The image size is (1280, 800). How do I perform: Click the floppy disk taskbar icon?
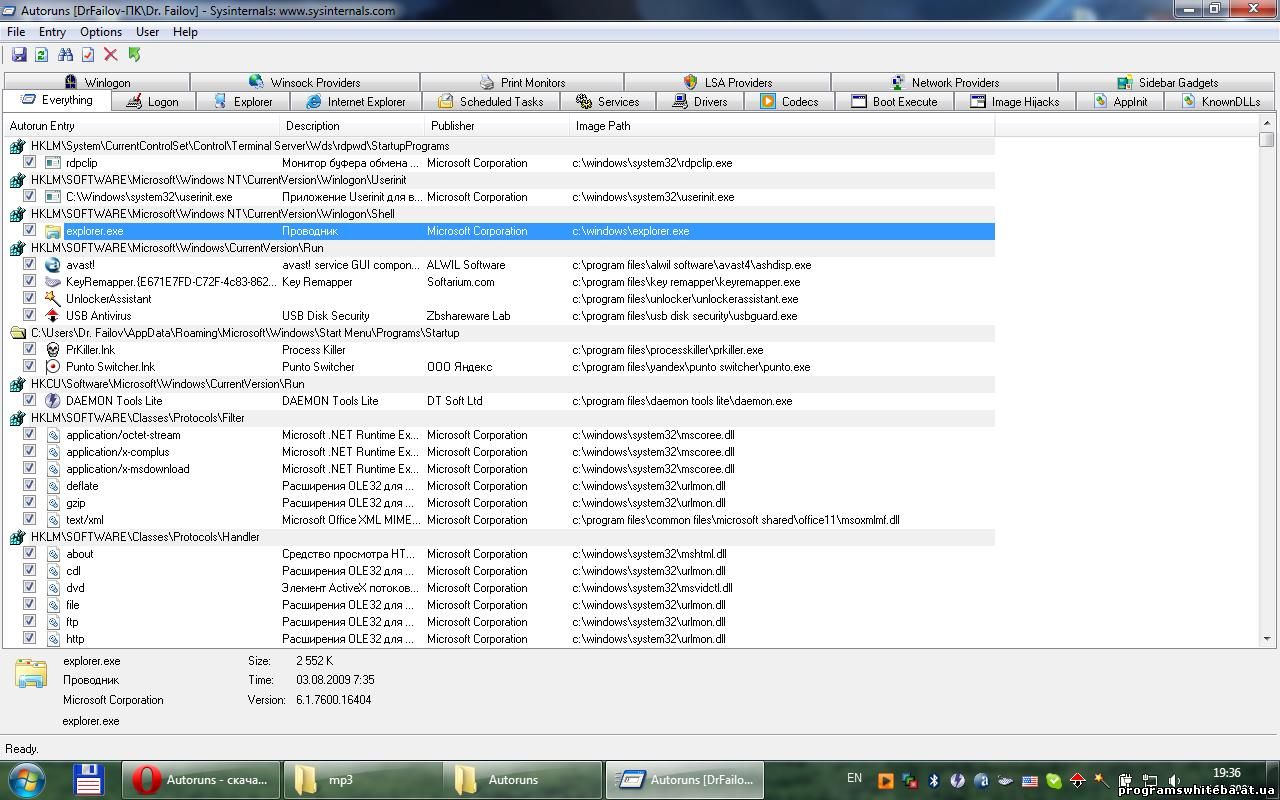(88, 779)
